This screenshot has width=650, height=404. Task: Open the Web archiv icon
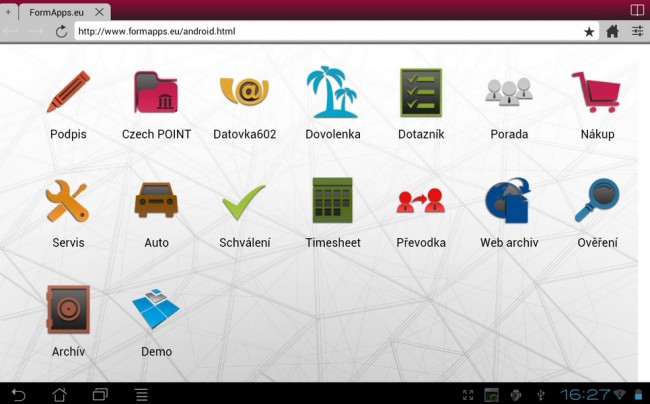[x=509, y=201]
